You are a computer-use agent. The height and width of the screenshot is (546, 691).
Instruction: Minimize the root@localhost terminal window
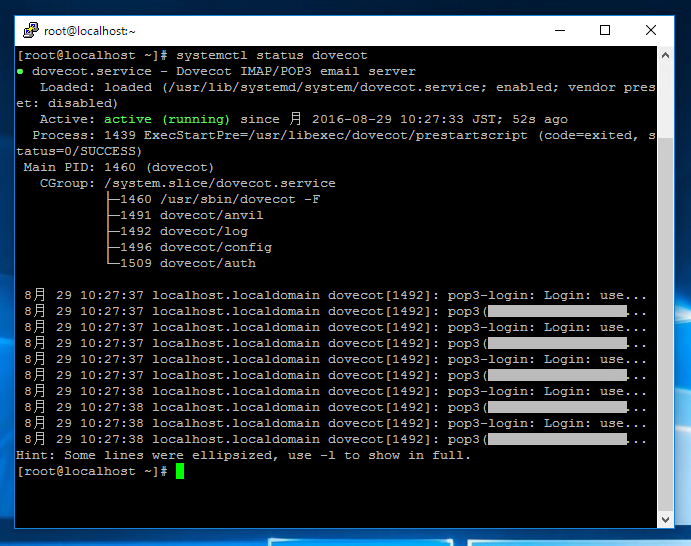point(560,30)
